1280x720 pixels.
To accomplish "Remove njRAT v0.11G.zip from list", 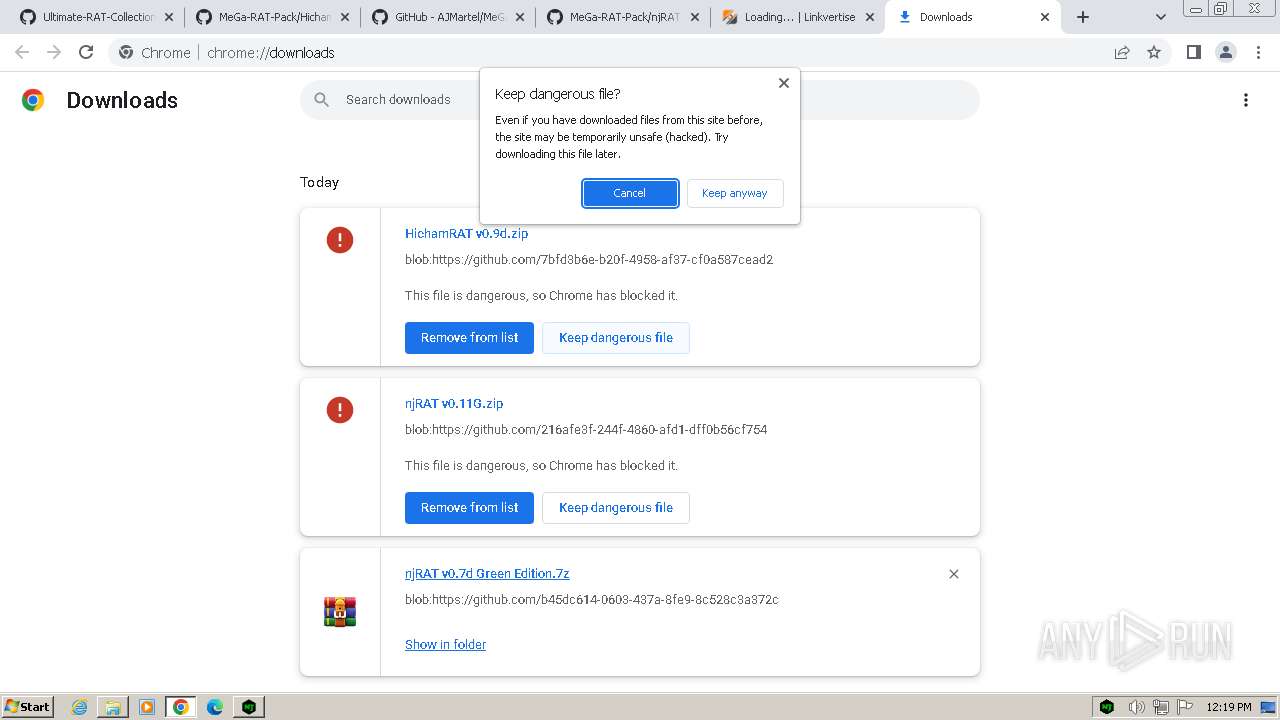I will pos(469,508).
